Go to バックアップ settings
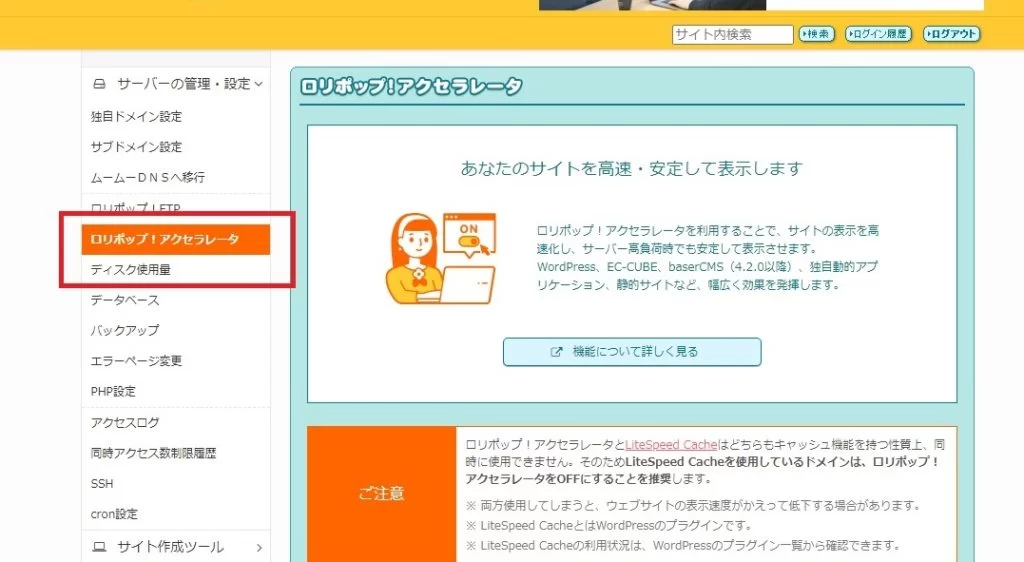 (125, 330)
